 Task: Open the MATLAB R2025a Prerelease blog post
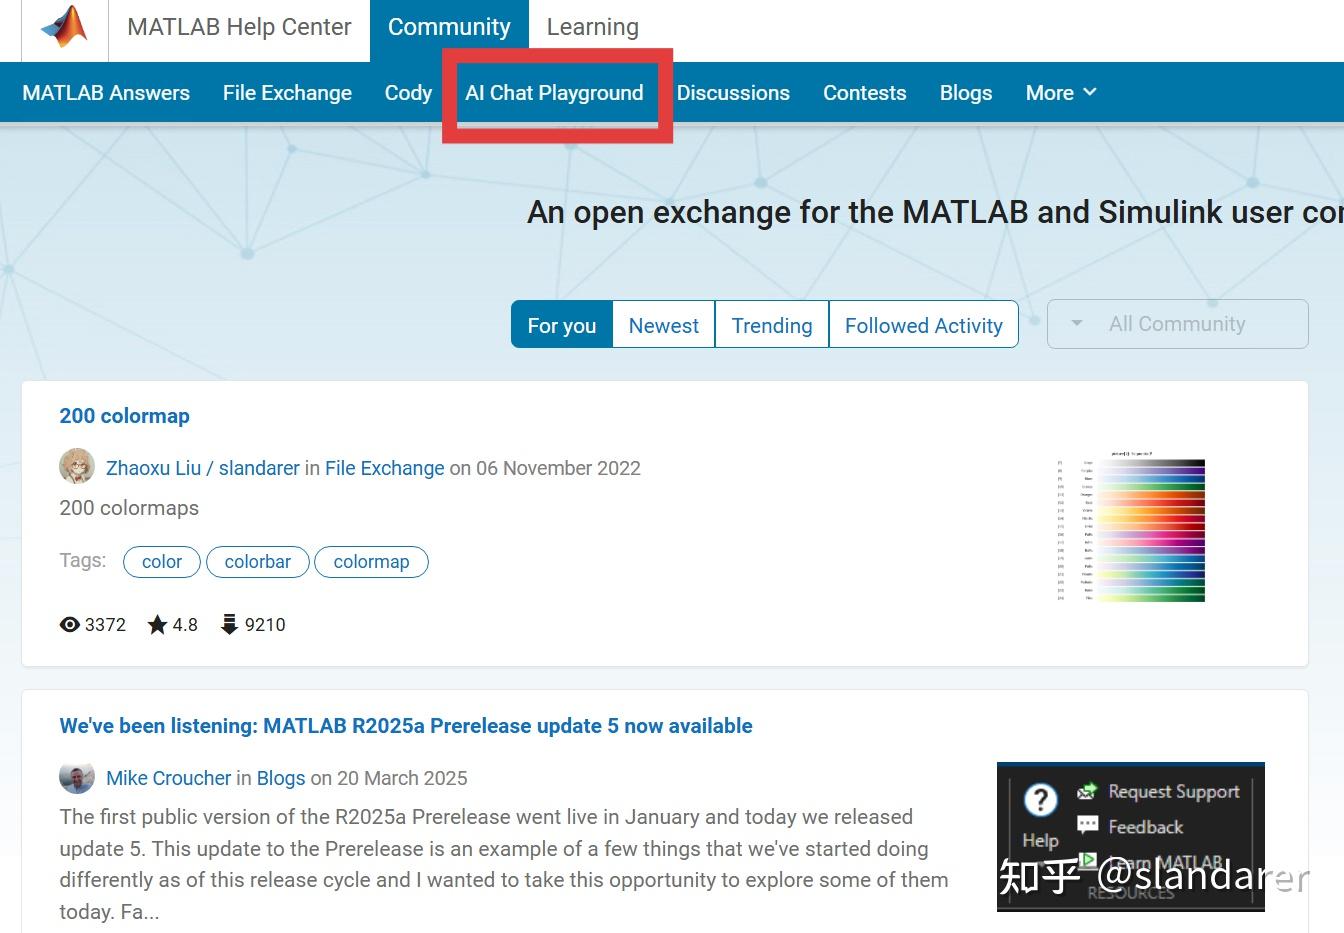coord(405,725)
